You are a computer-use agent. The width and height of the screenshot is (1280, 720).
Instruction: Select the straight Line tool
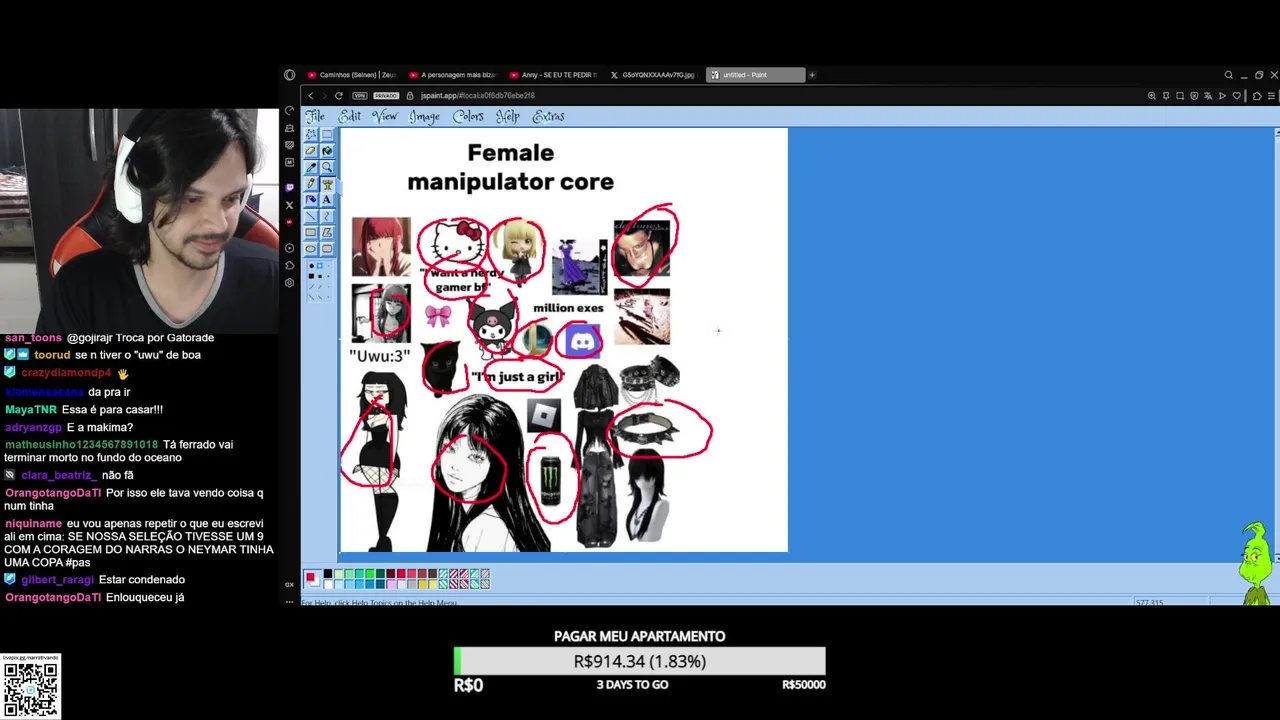(310, 216)
